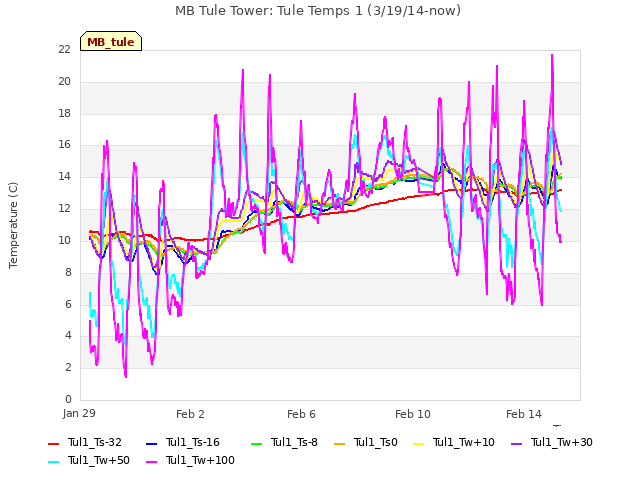Toggle the Tul1_Ts-32 legend entry
The height and width of the screenshot is (480, 640).
pos(85,442)
